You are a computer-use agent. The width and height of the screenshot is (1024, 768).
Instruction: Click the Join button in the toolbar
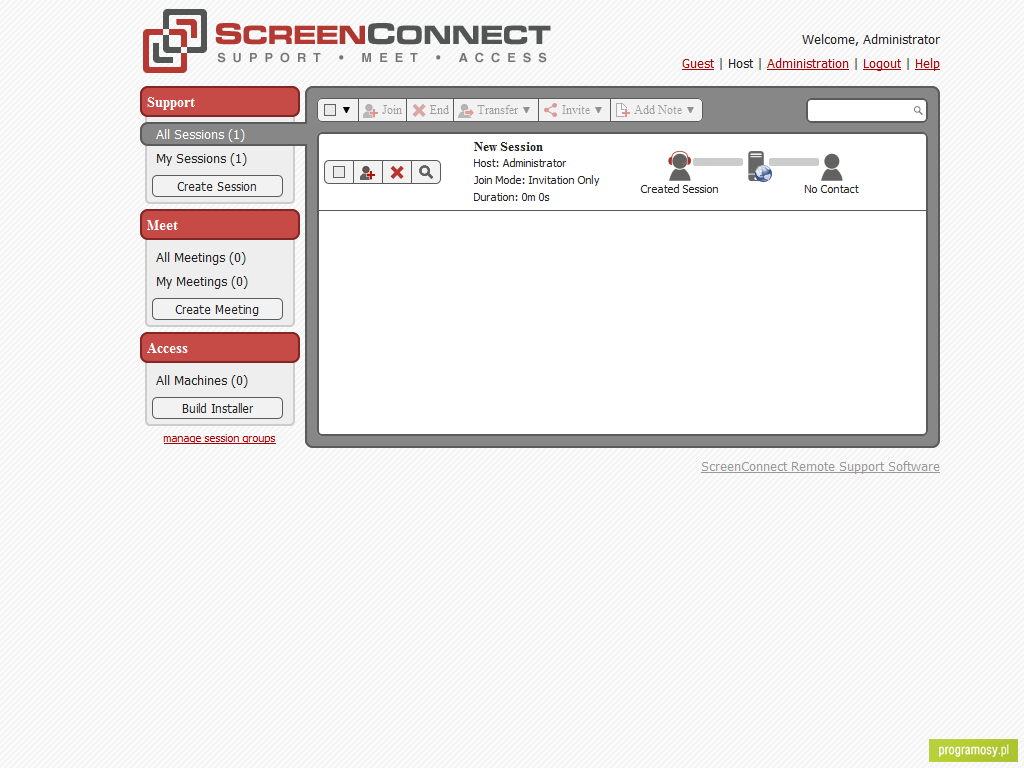pyautogui.click(x=383, y=110)
